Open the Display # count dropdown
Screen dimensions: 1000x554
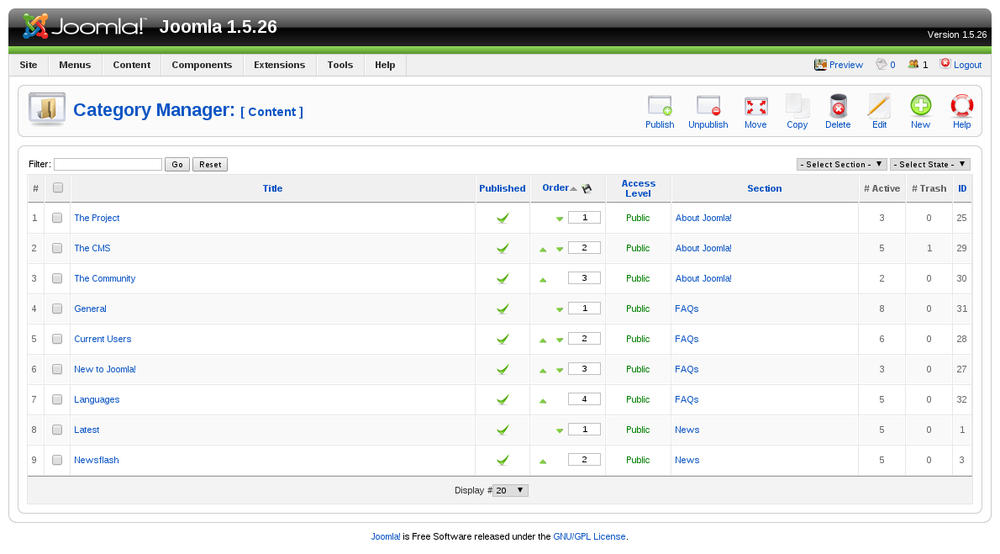[x=510, y=490]
